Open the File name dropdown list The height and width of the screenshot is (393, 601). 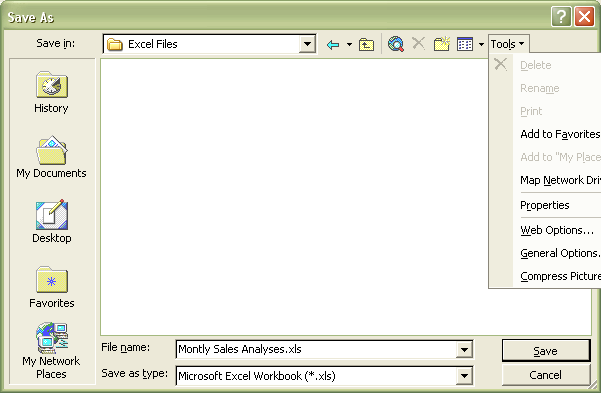tap(464, 349)
